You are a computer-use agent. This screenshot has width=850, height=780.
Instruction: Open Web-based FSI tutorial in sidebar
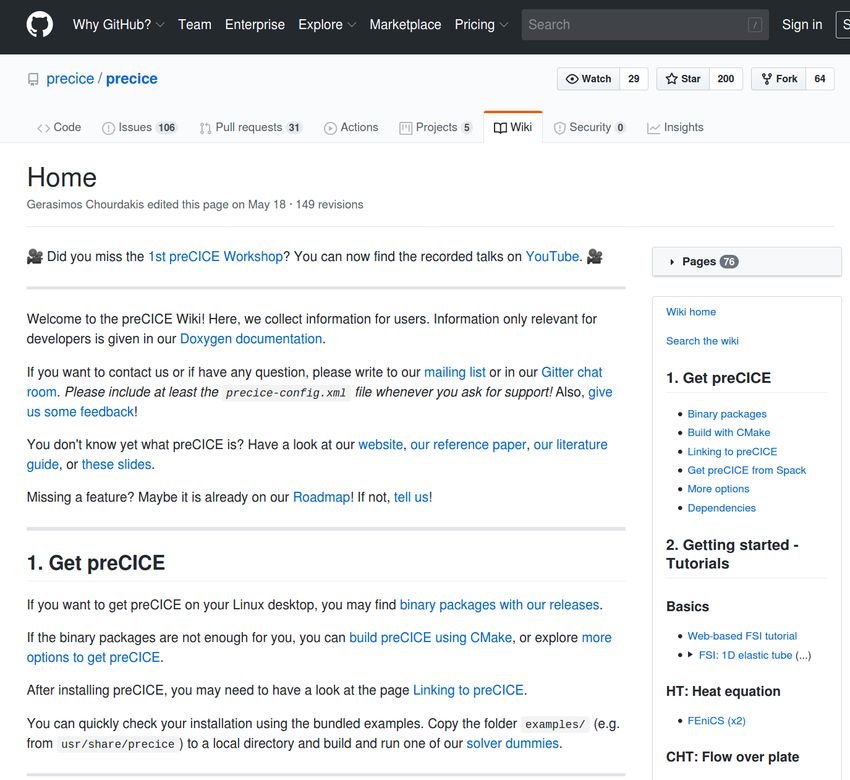742,636
